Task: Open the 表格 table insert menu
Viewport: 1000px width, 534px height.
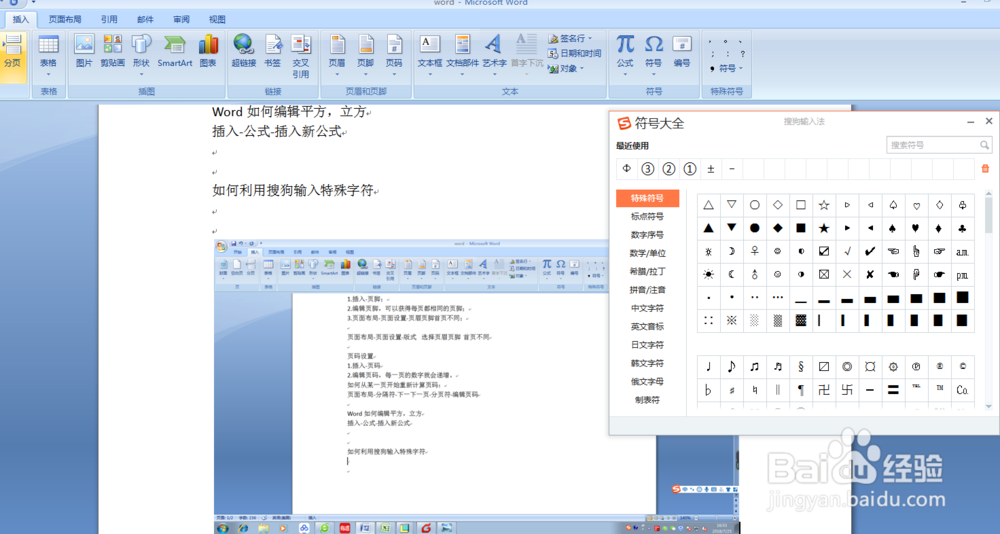Action: coord(48,55)
